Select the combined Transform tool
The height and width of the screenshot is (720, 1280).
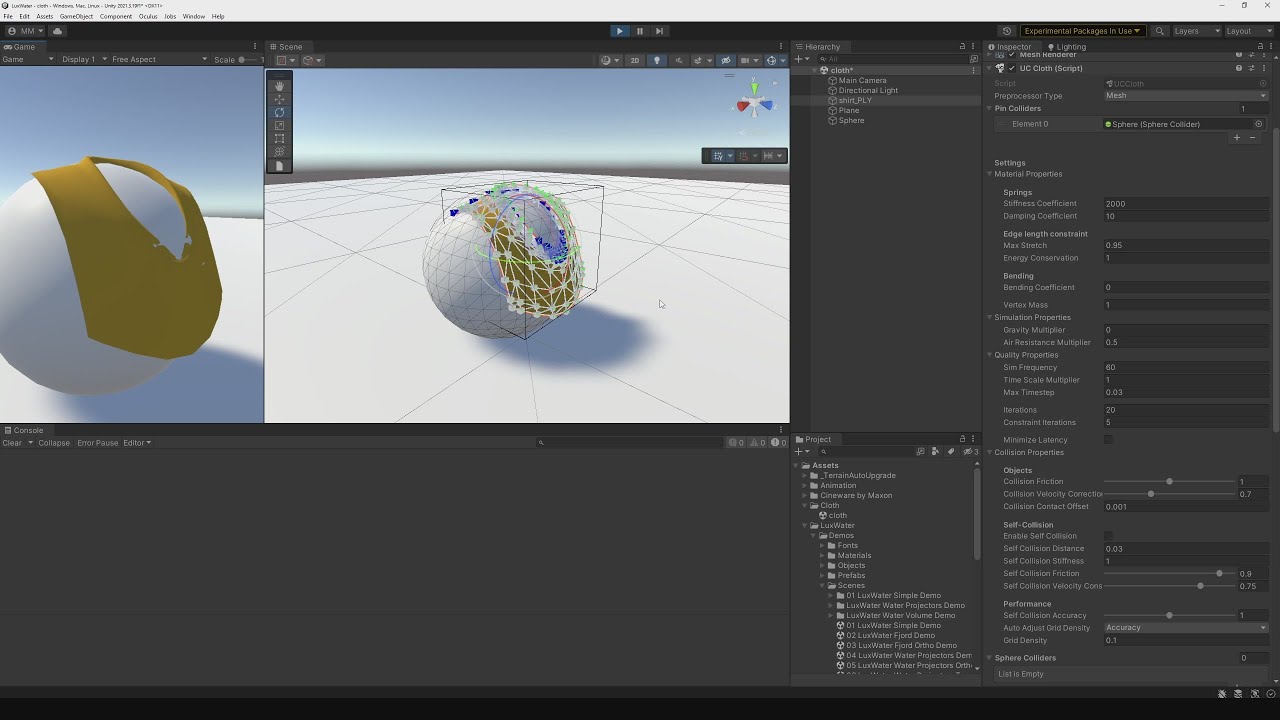click(279, 151)
